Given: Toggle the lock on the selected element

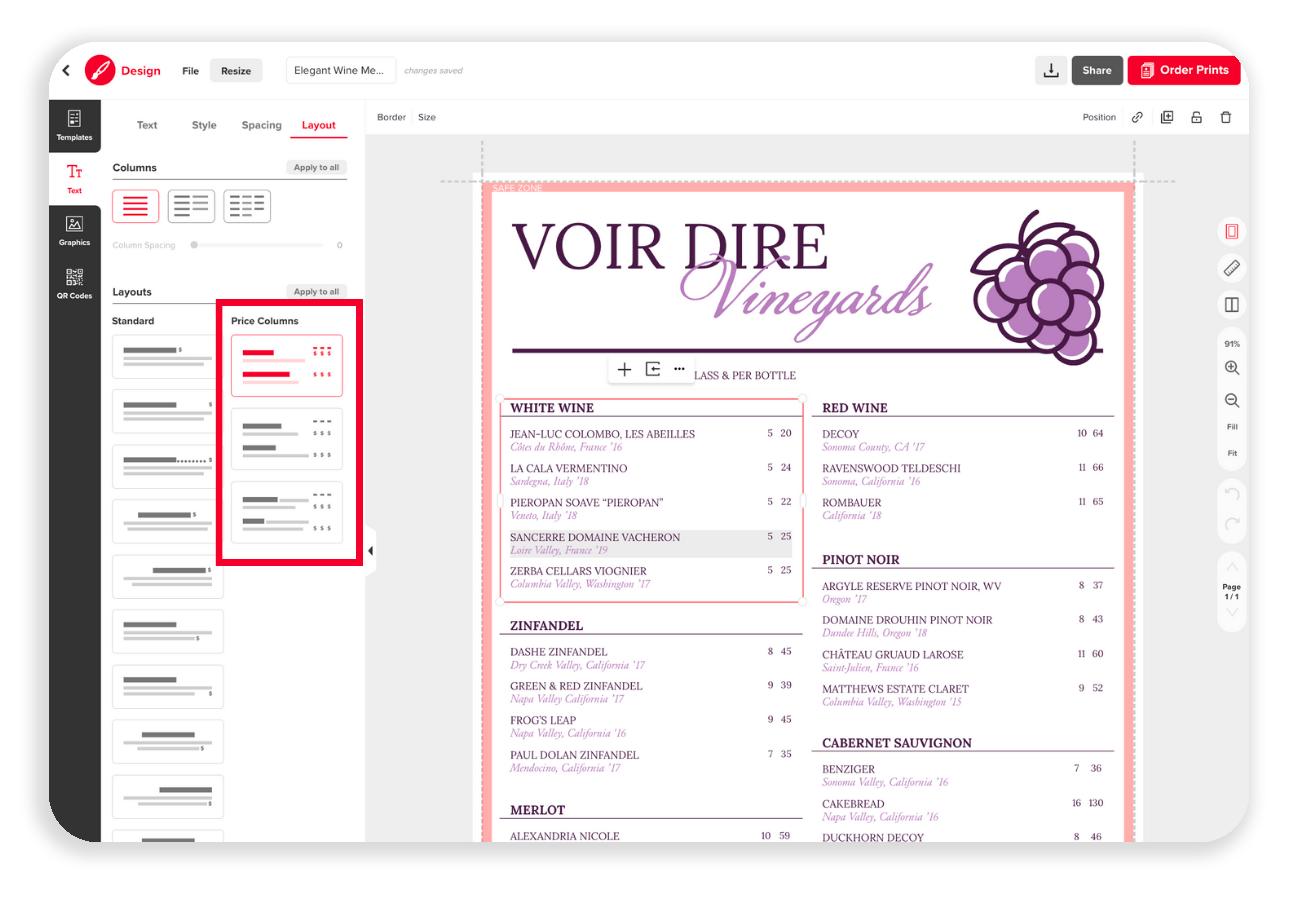Looking at the screenshot, I should click(x=1196, y=117).
